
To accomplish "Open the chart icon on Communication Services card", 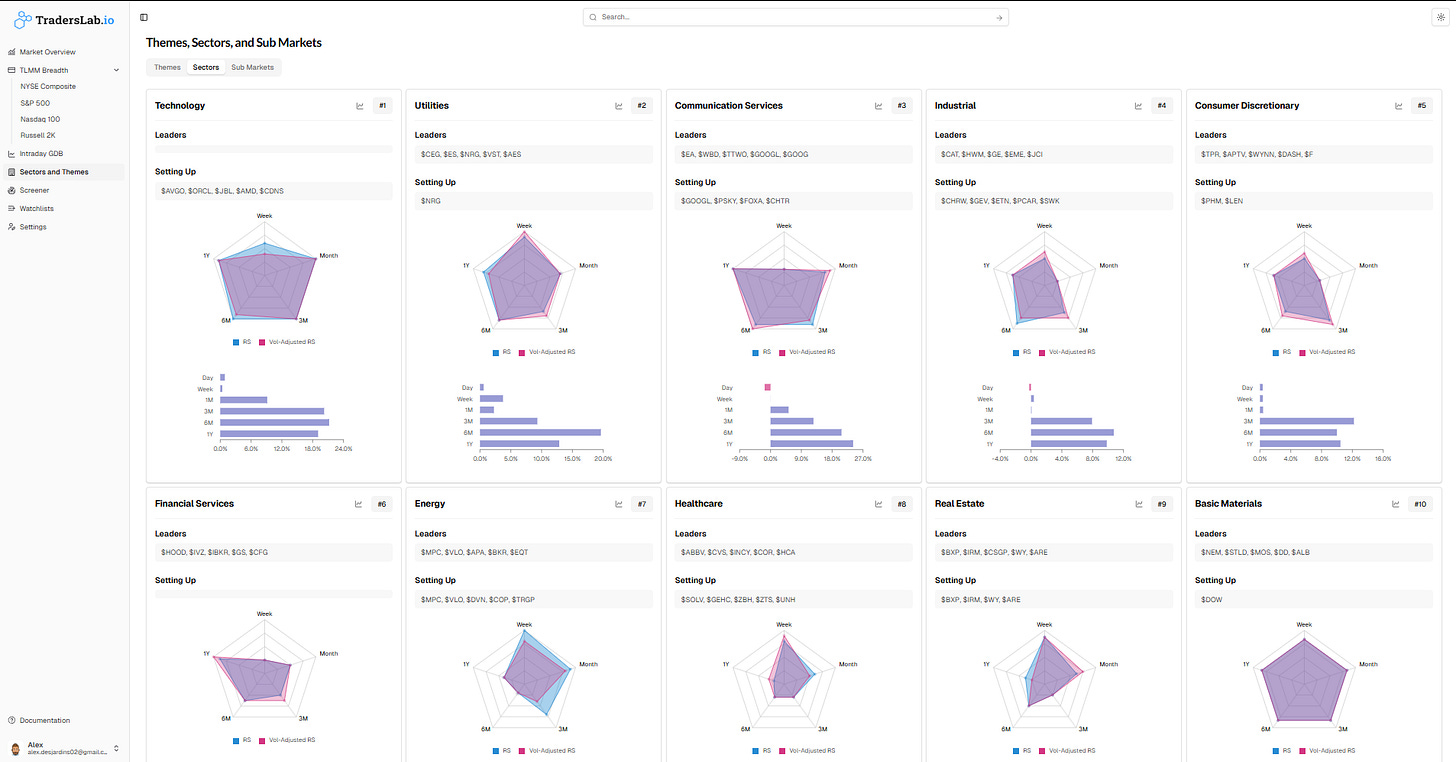I will click(x=879, y=105).
